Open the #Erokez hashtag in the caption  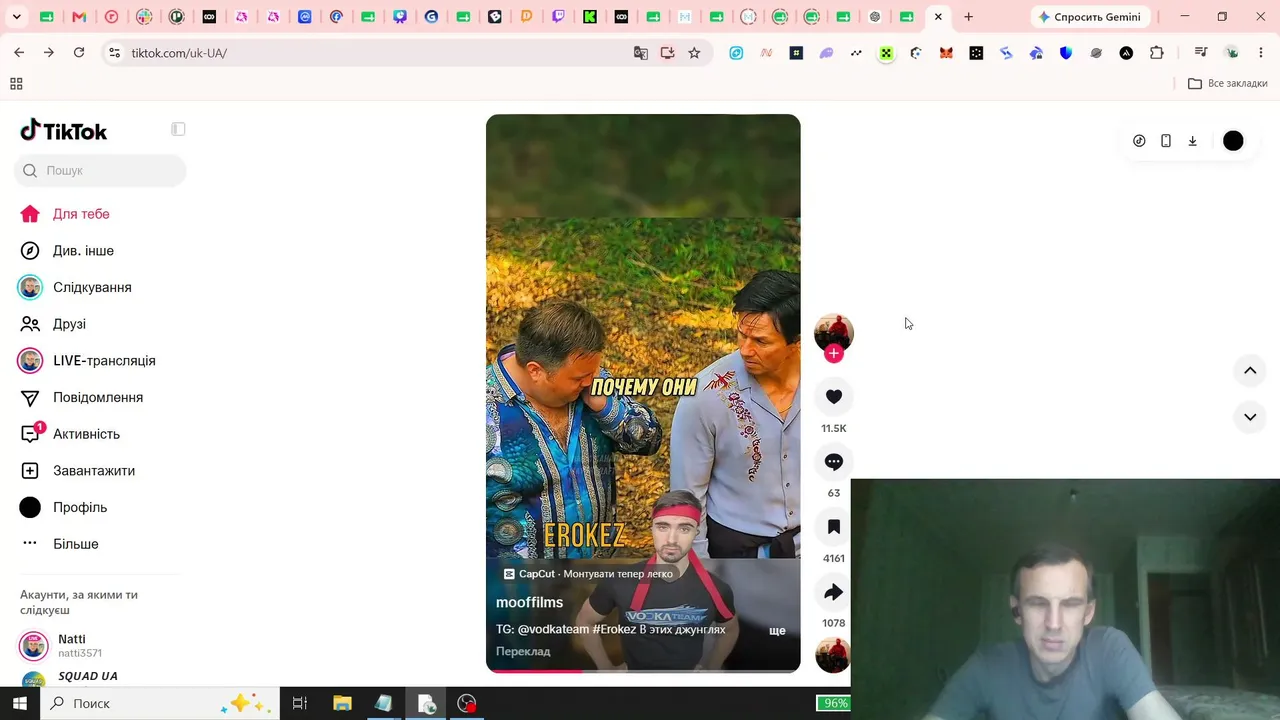click(614, 630)
